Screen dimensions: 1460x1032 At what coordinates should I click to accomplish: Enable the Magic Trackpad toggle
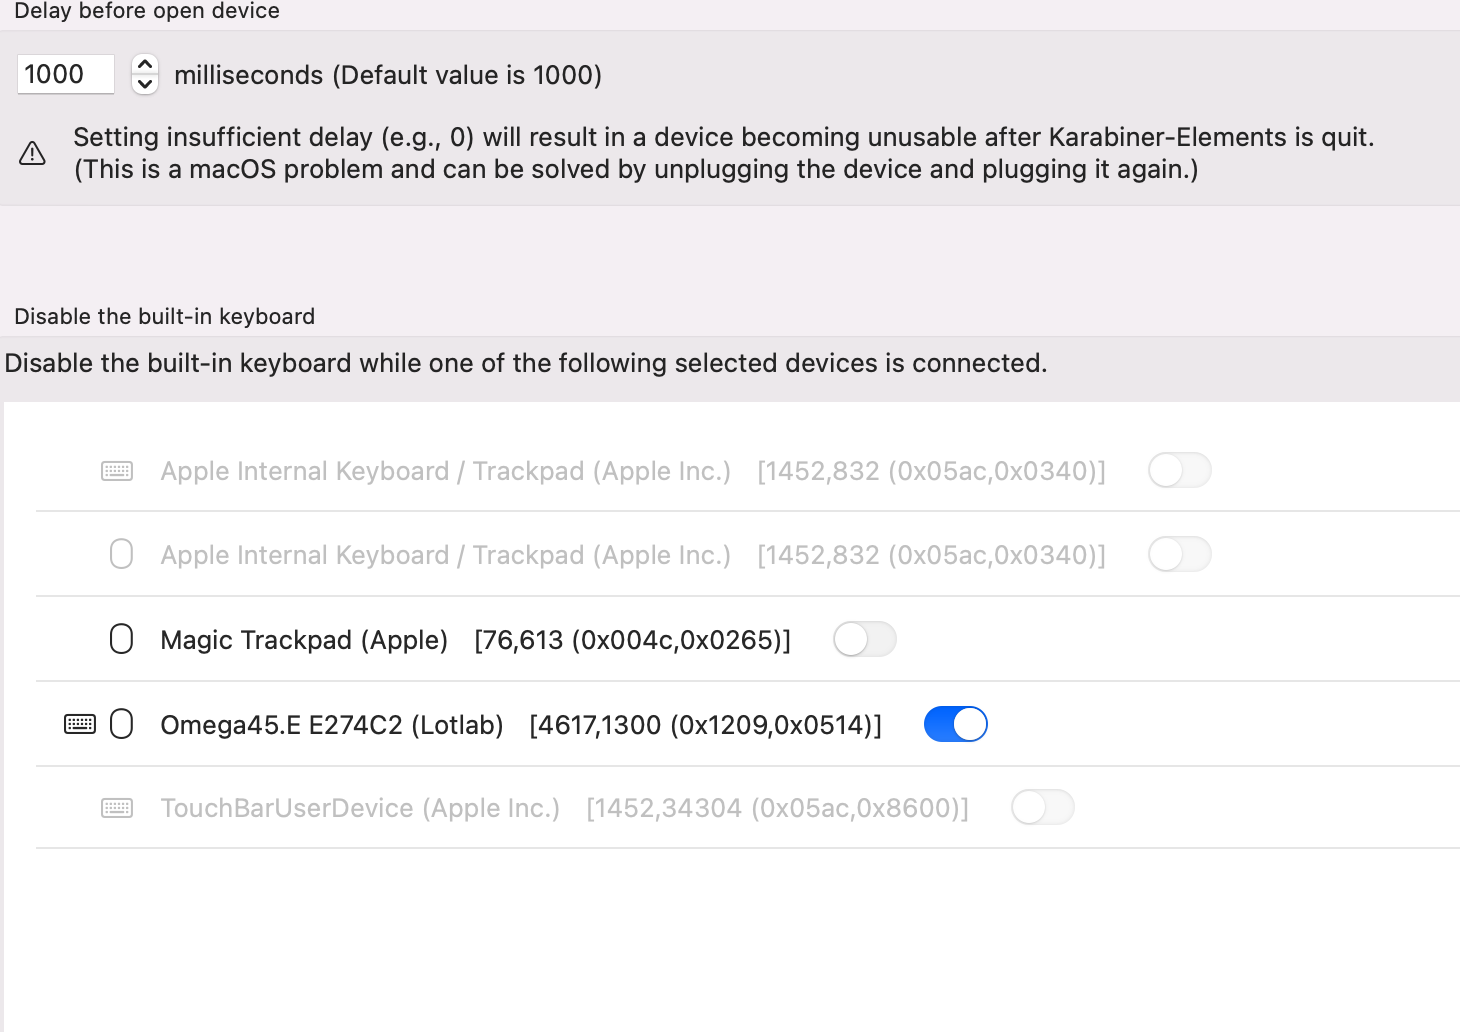click(865, 639)
